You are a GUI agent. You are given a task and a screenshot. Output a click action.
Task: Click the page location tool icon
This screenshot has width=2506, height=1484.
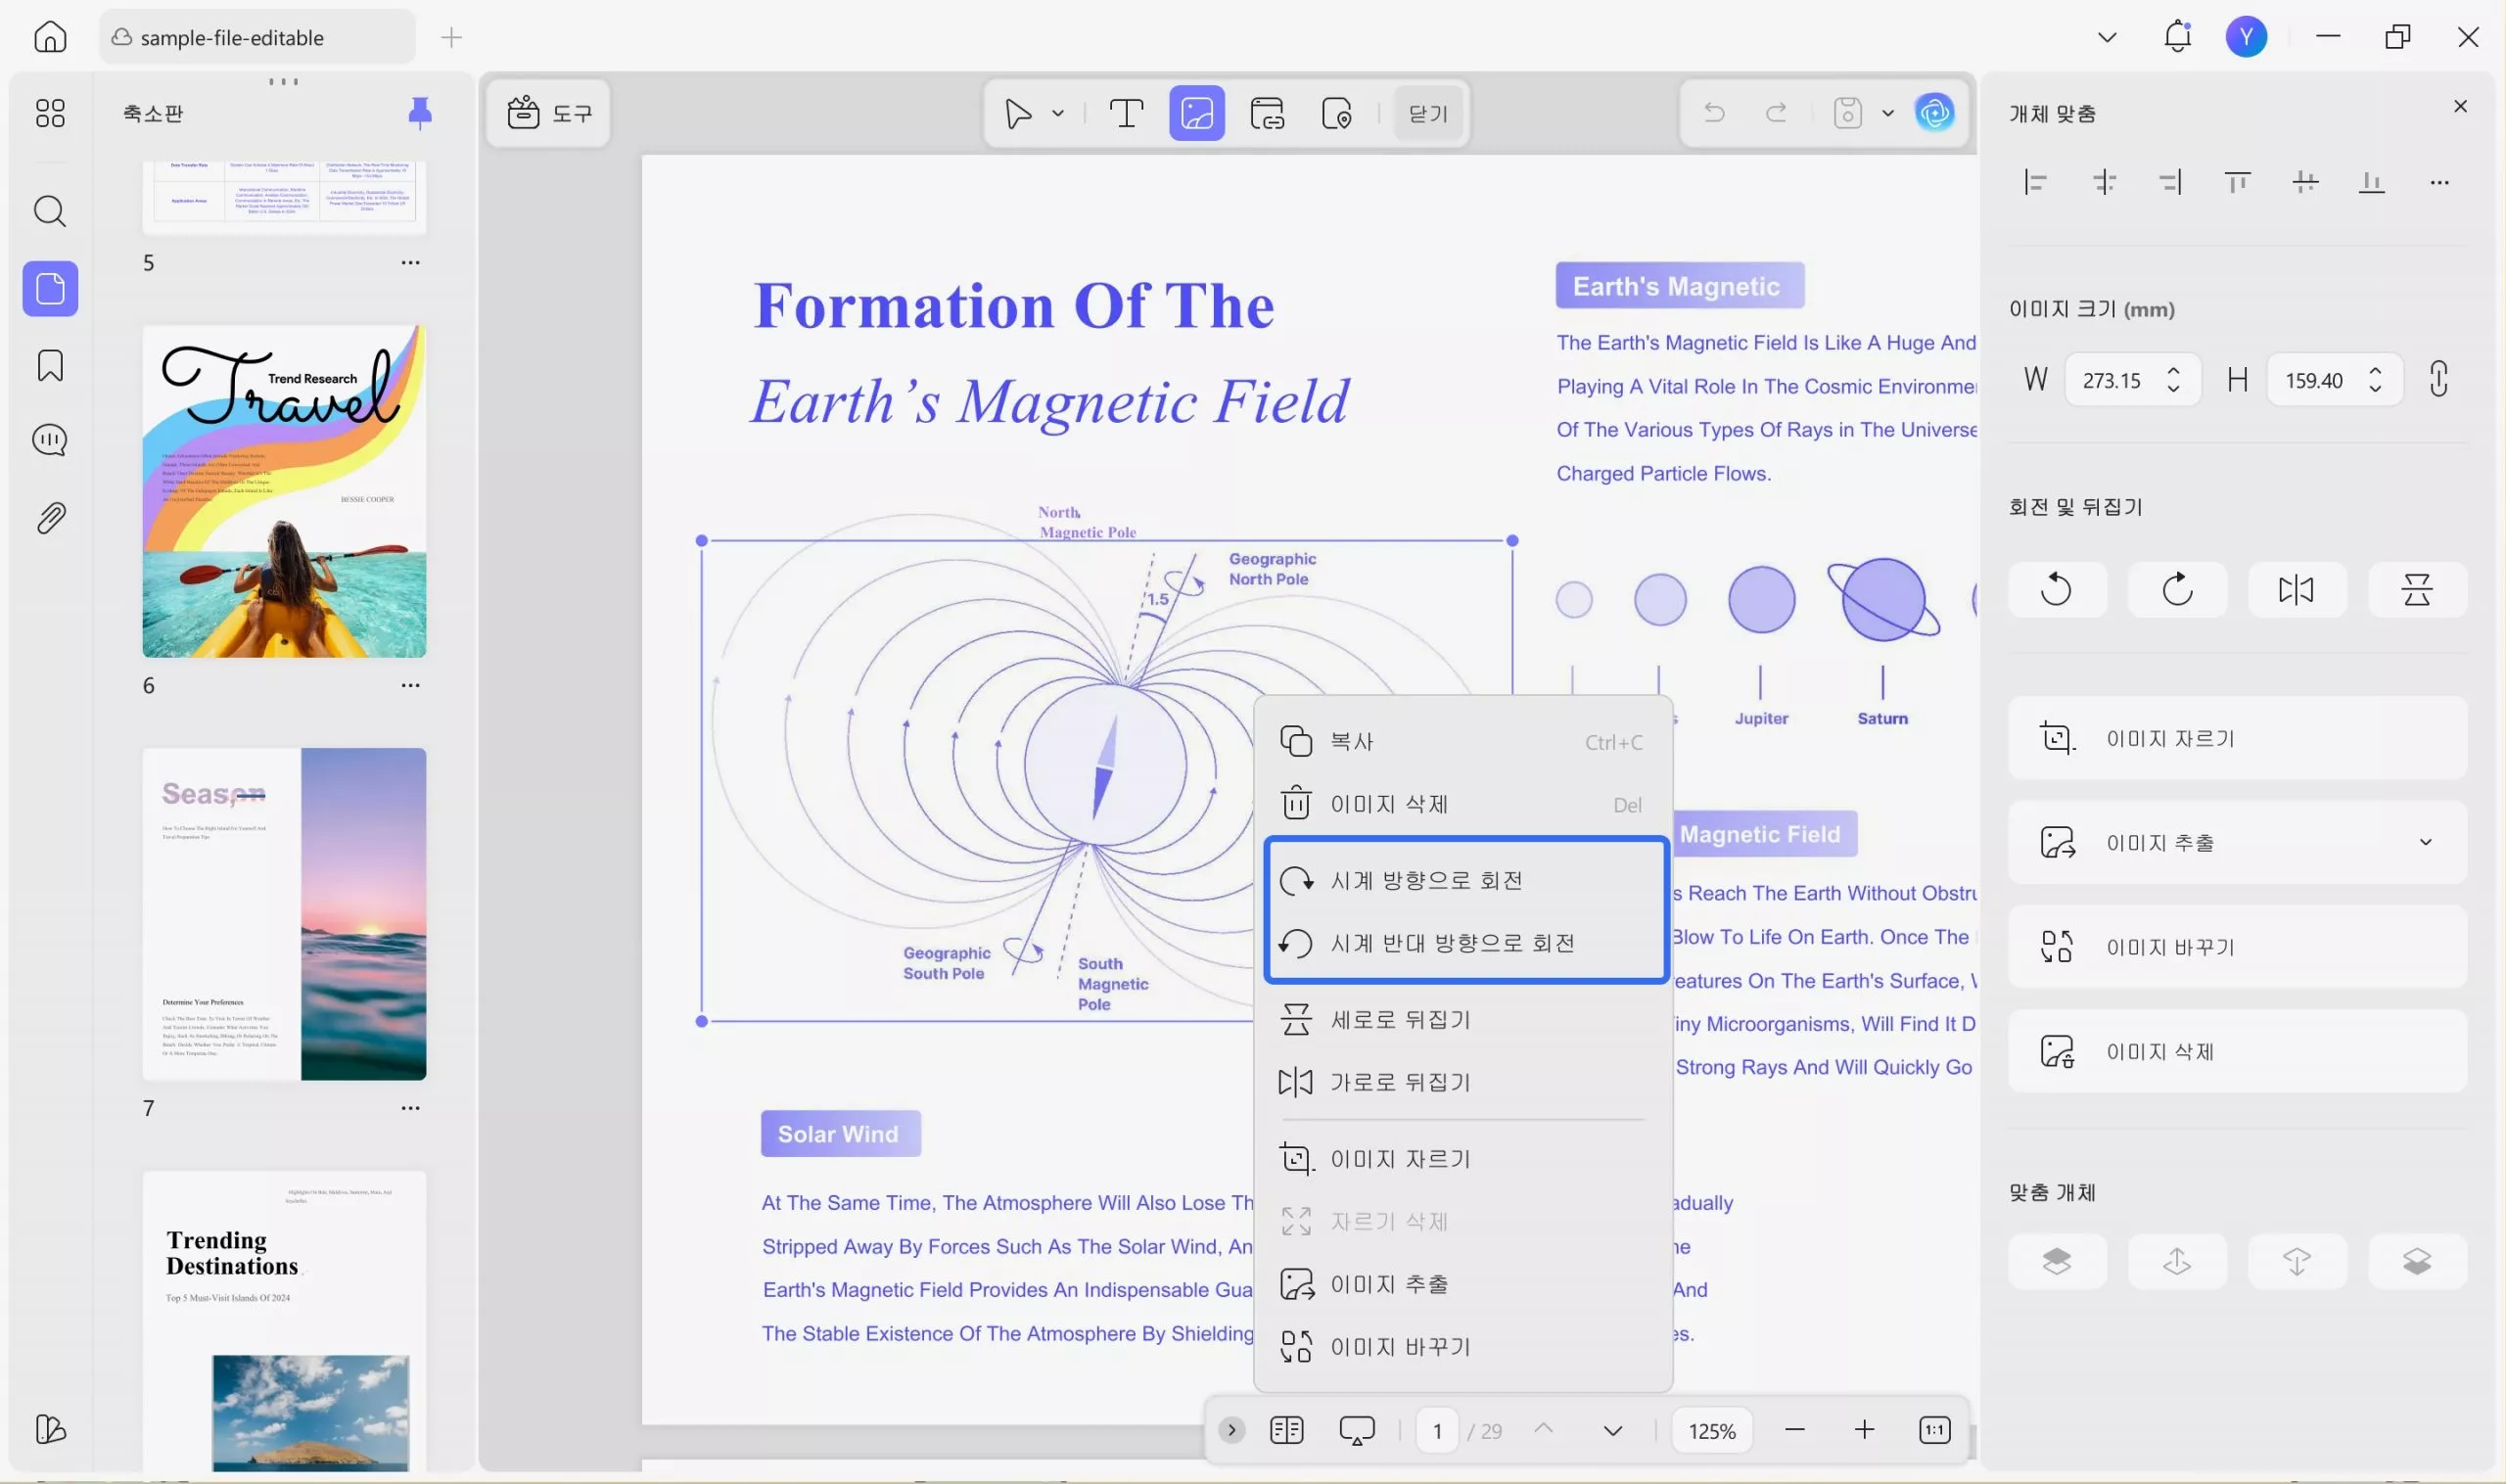coord(1337,113)
